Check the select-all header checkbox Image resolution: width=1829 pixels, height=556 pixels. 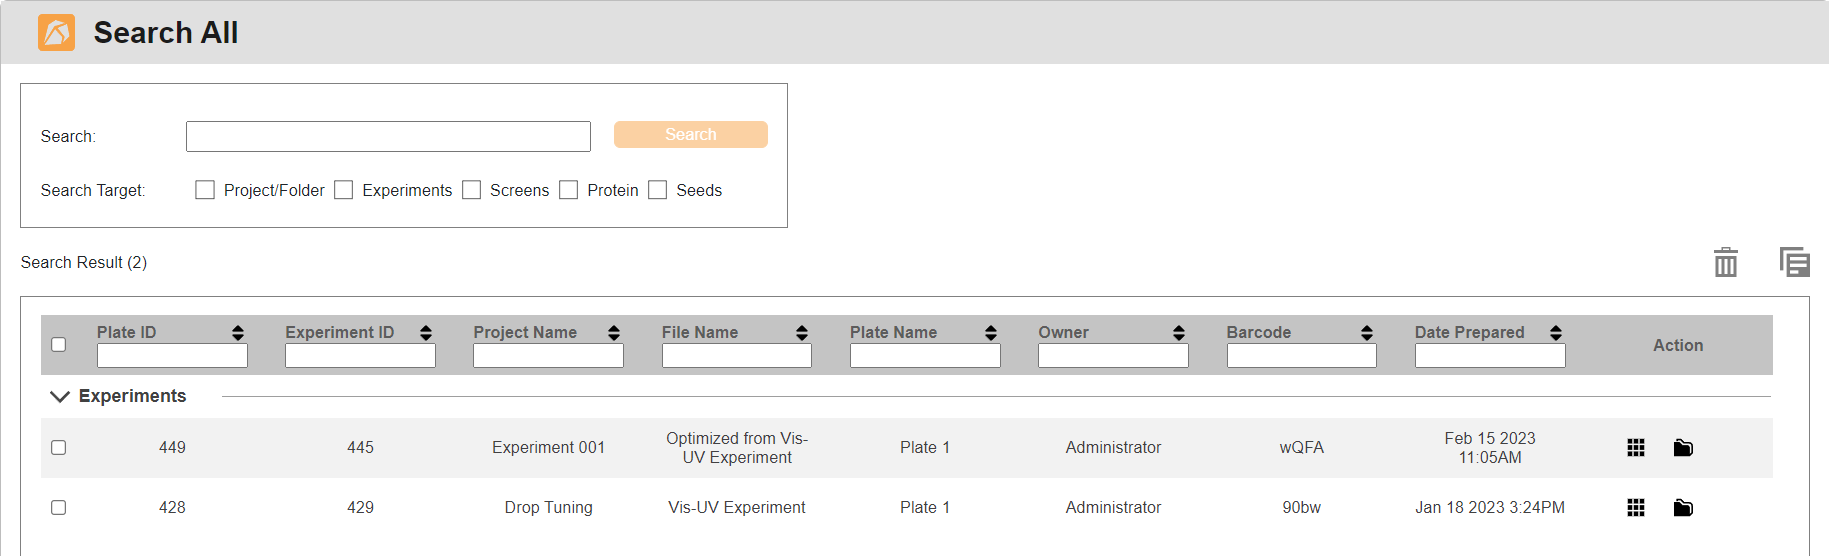tap(59, 345)
